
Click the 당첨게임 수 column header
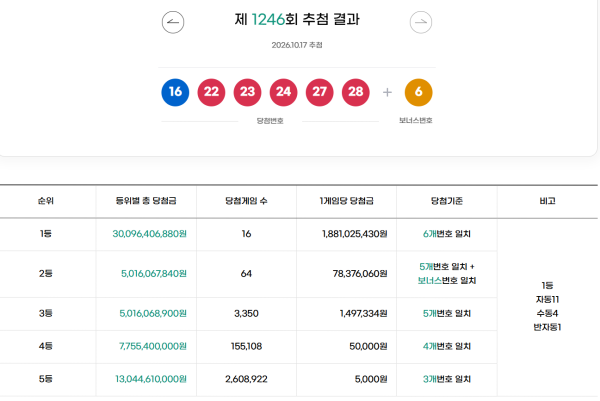tap(246, 201)
